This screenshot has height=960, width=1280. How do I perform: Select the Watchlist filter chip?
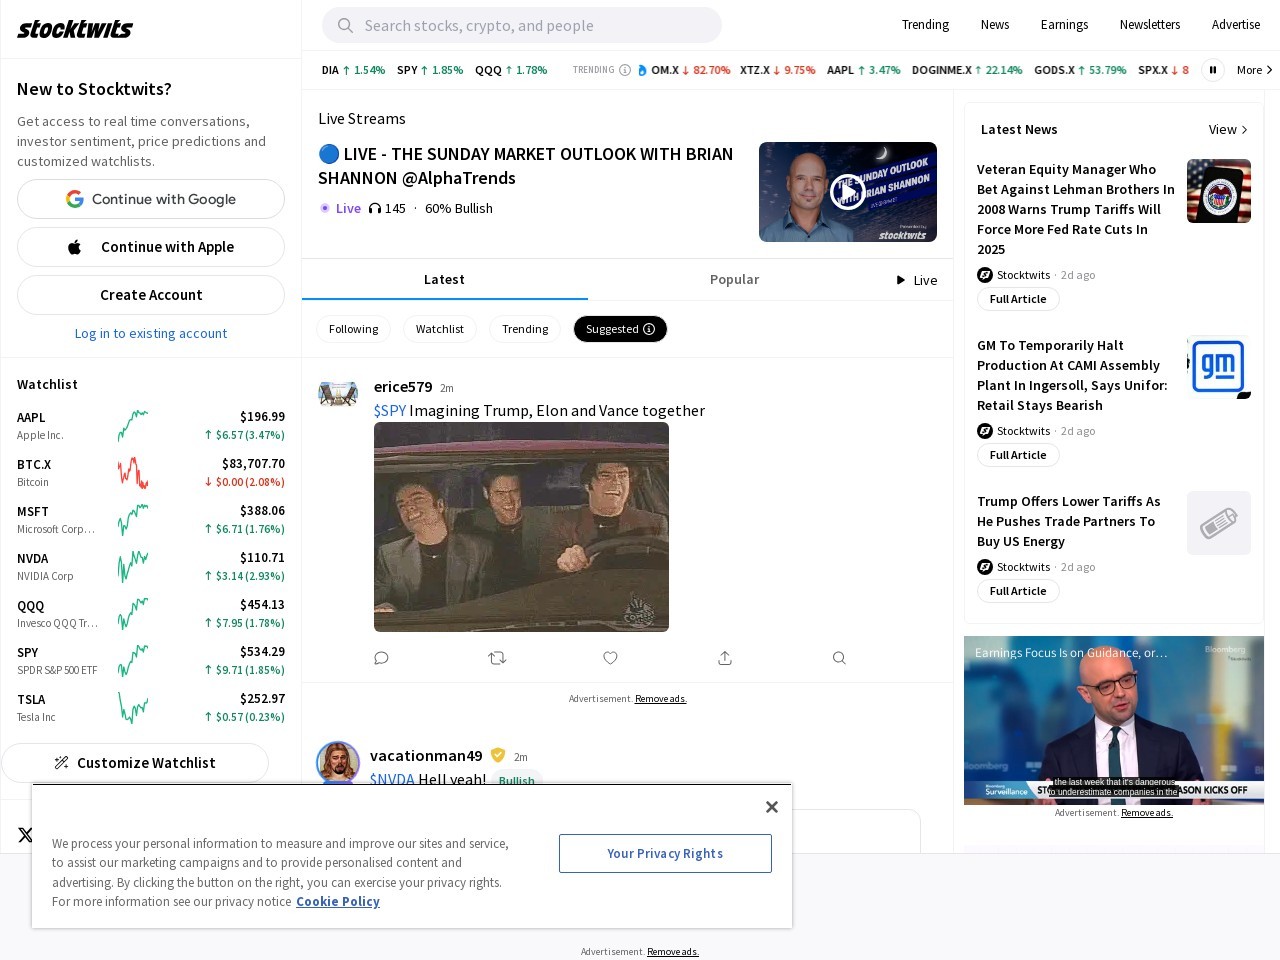(x=440, y=329)
